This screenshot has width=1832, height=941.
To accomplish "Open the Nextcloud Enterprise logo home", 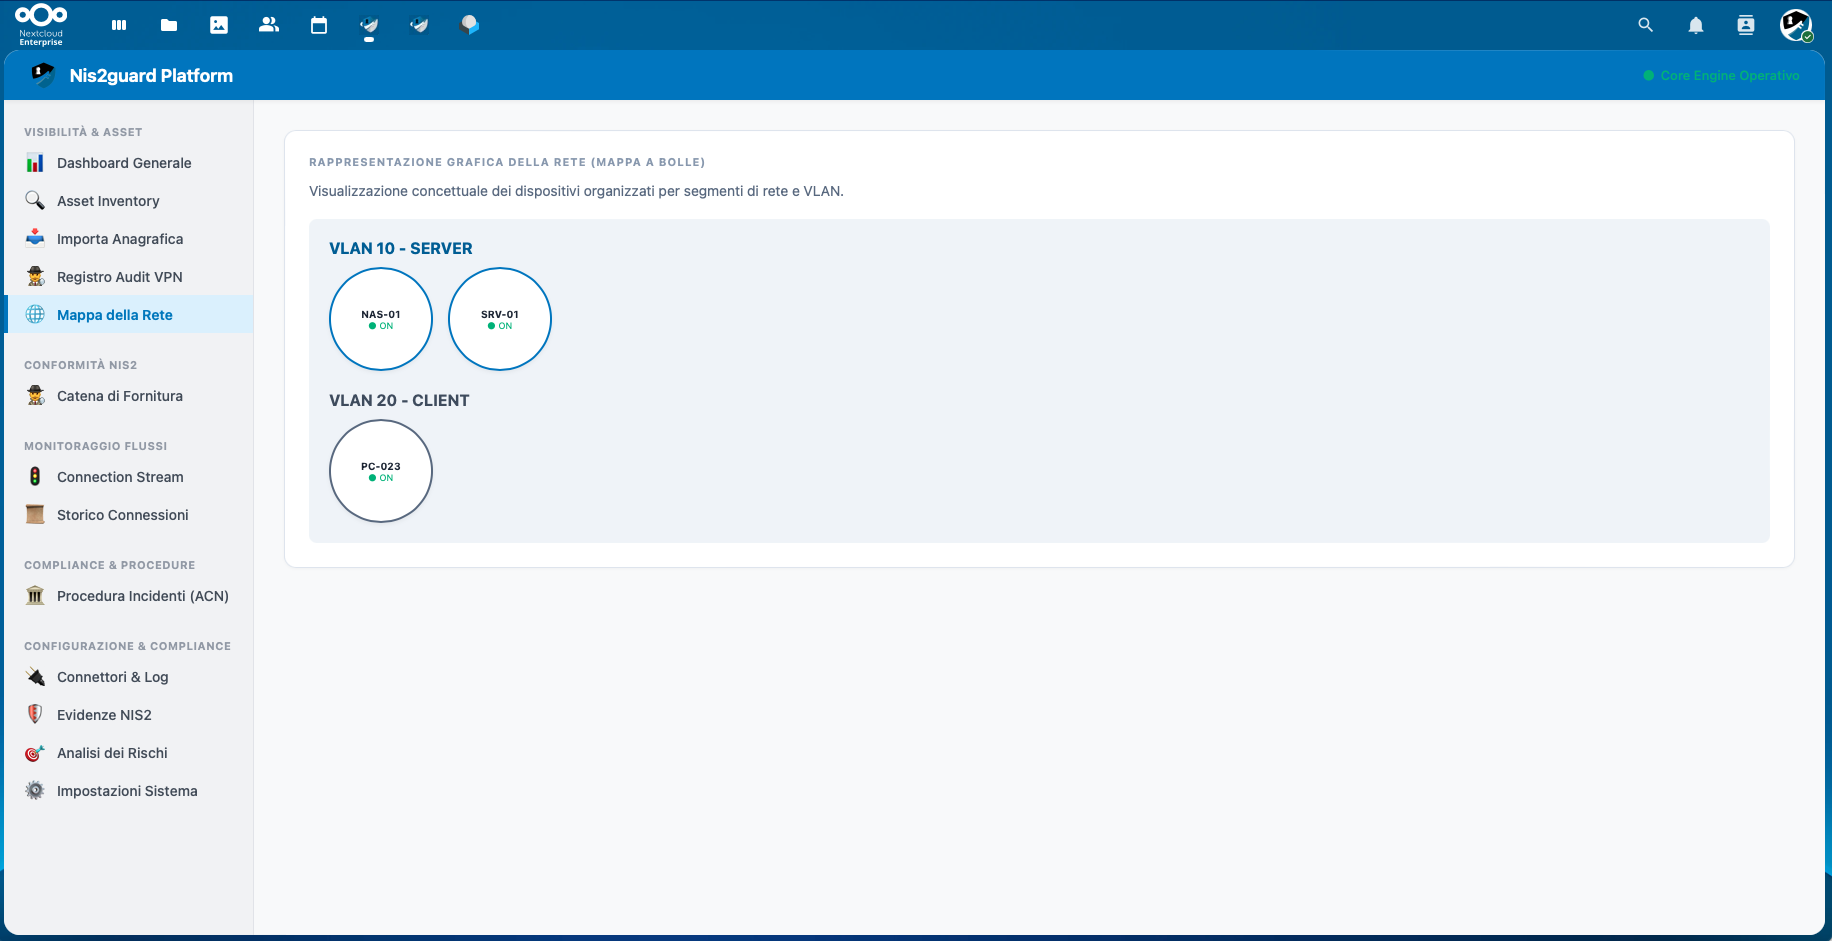I will pyautogui.click(x=41, y=24).
